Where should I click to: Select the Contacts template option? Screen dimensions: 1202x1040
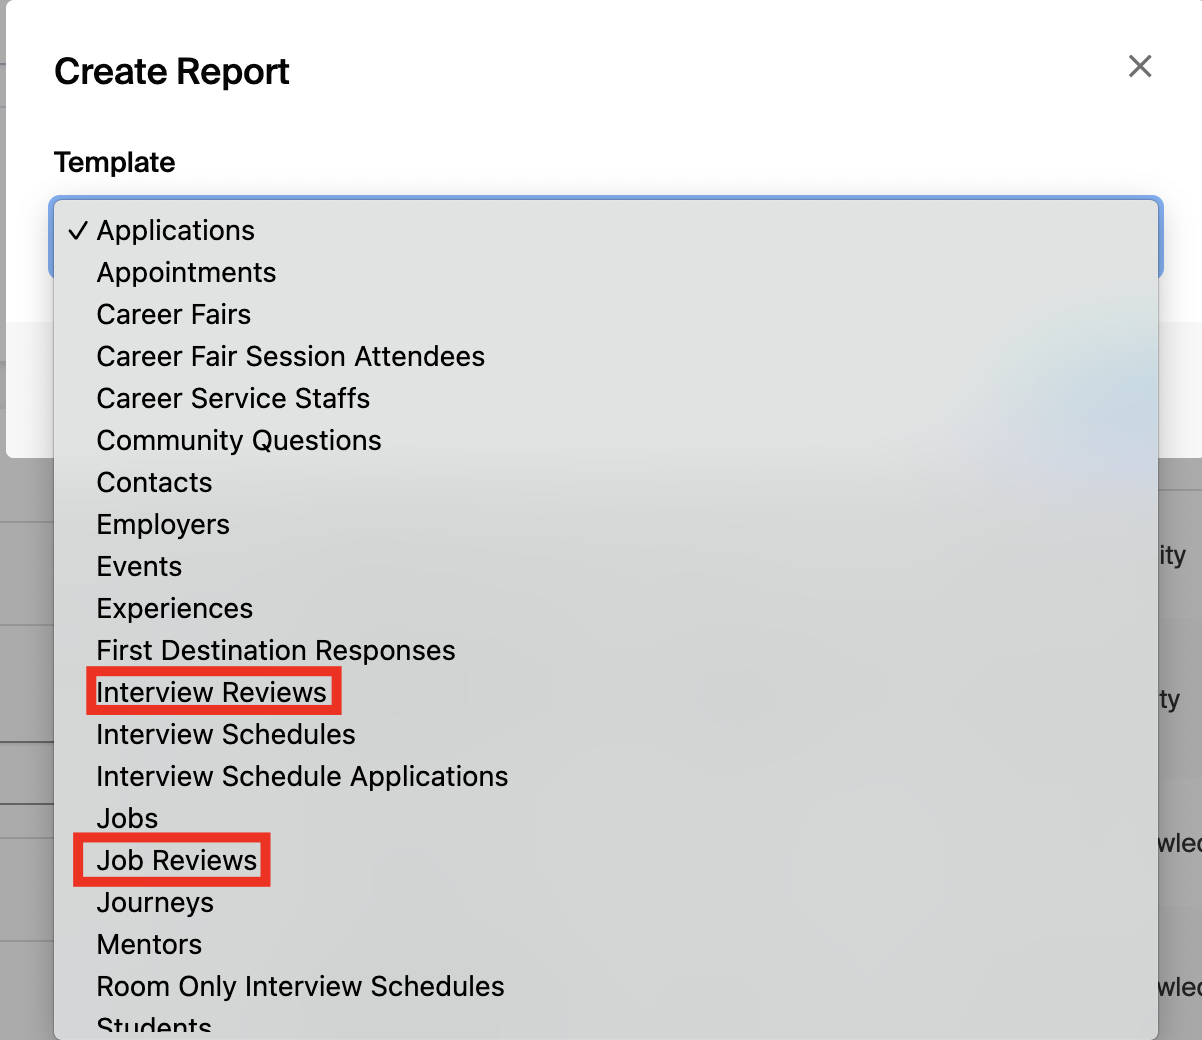(x=606, y=482)
